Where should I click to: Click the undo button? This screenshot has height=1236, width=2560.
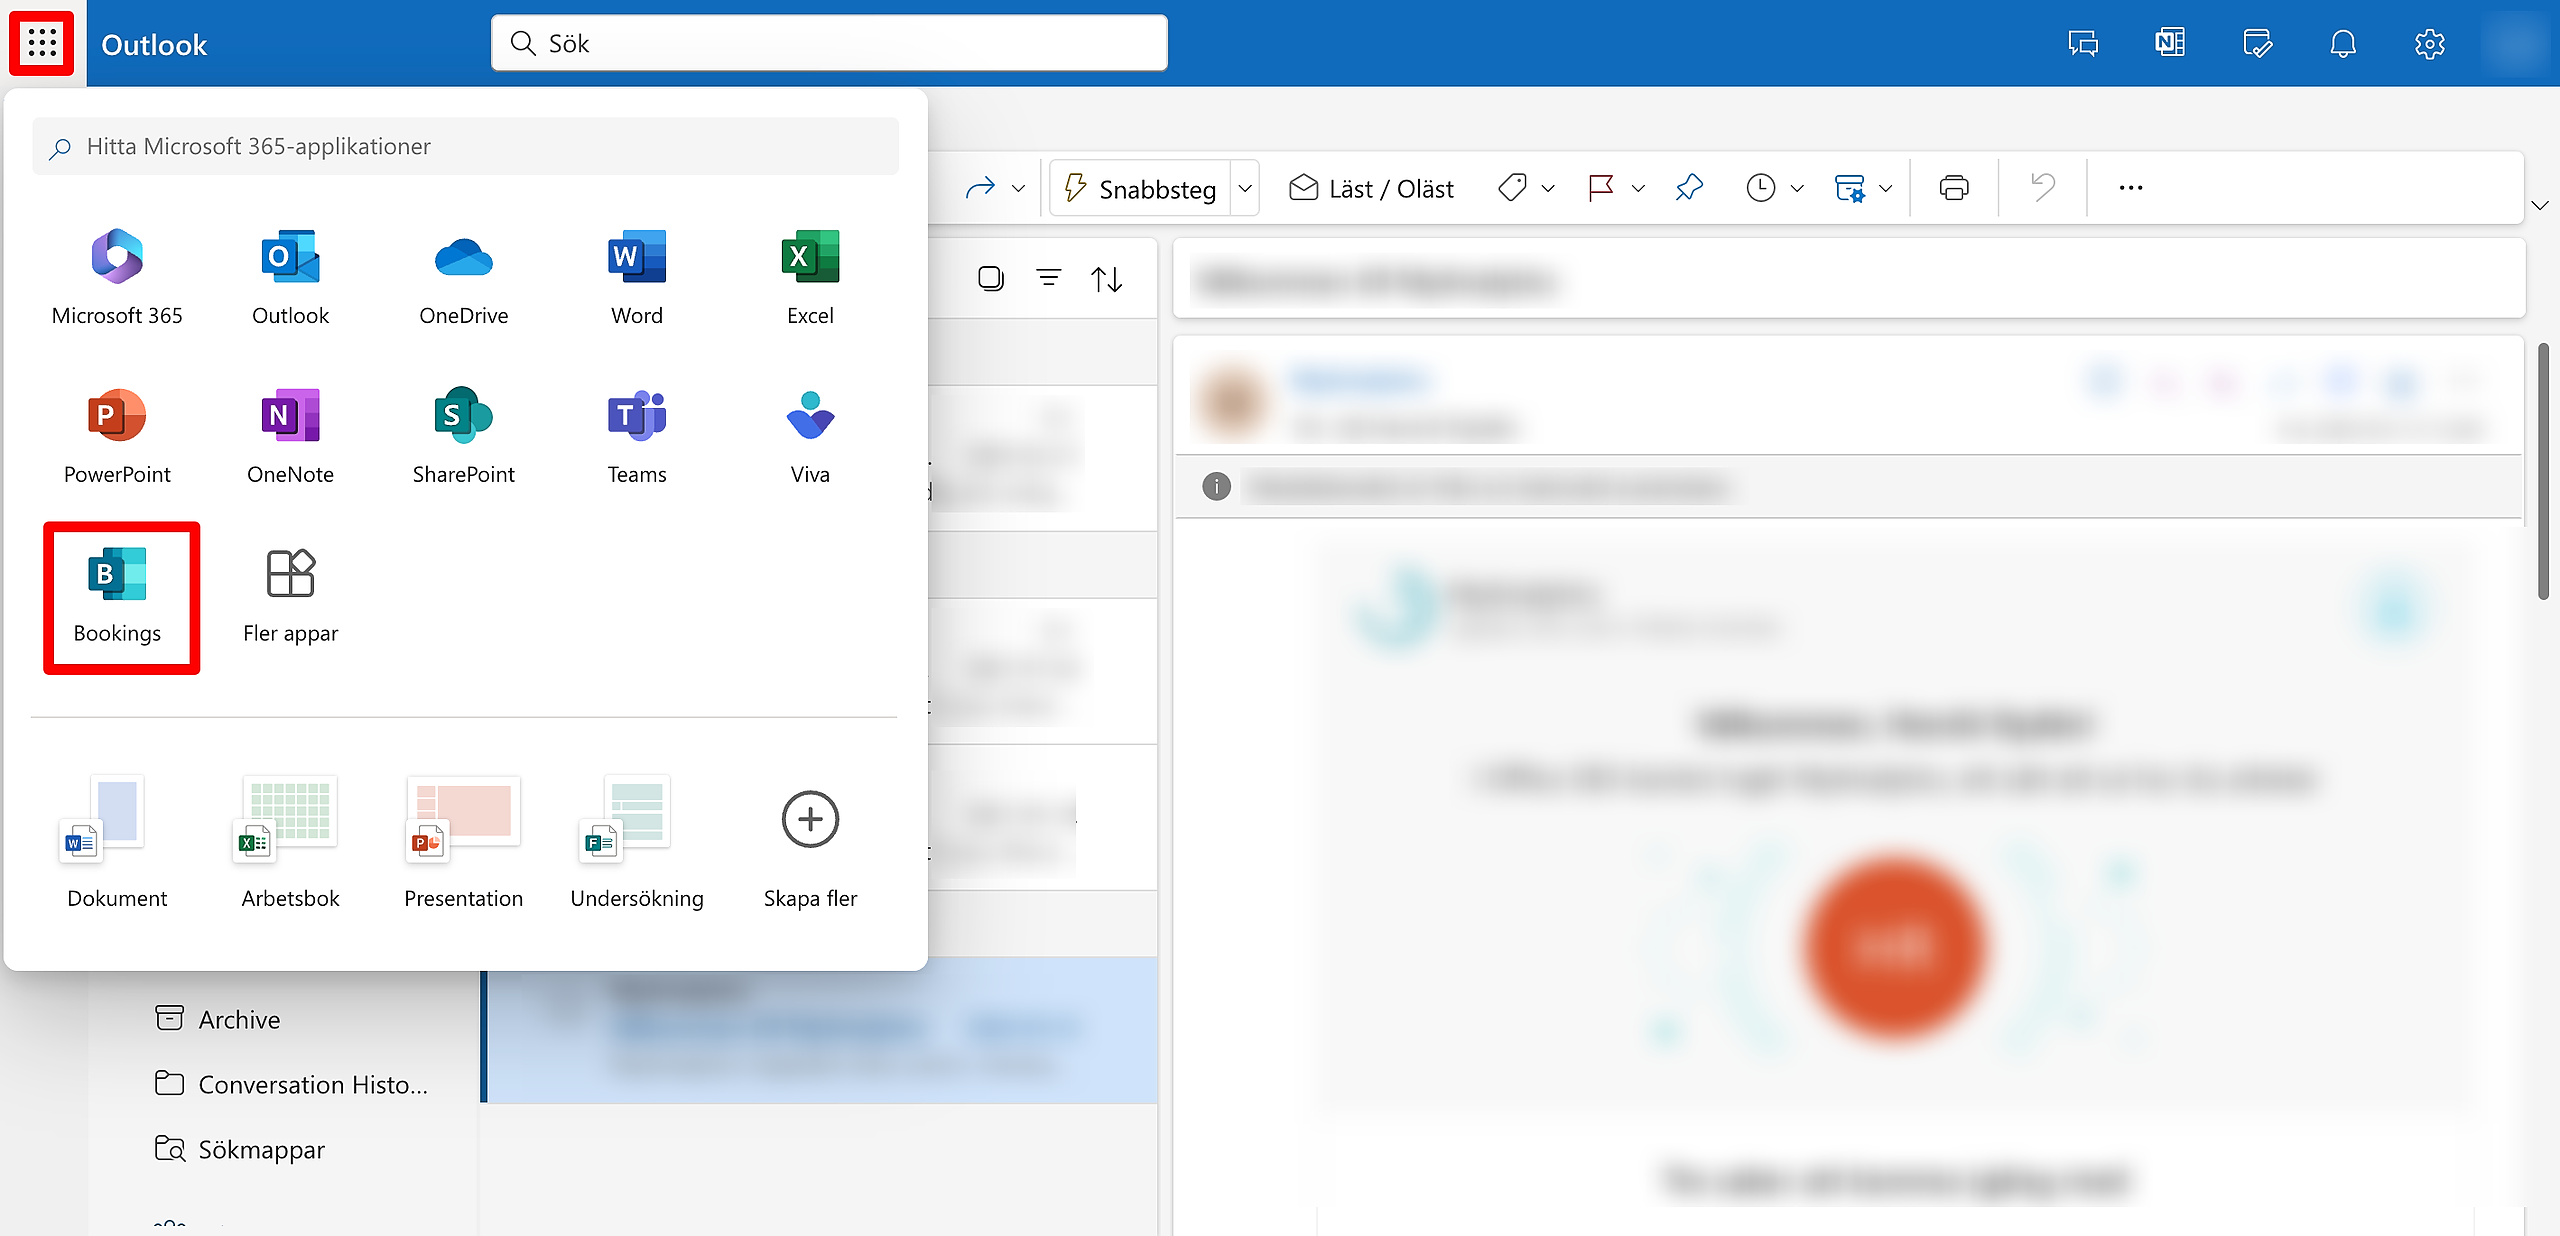coord(2042,187)
